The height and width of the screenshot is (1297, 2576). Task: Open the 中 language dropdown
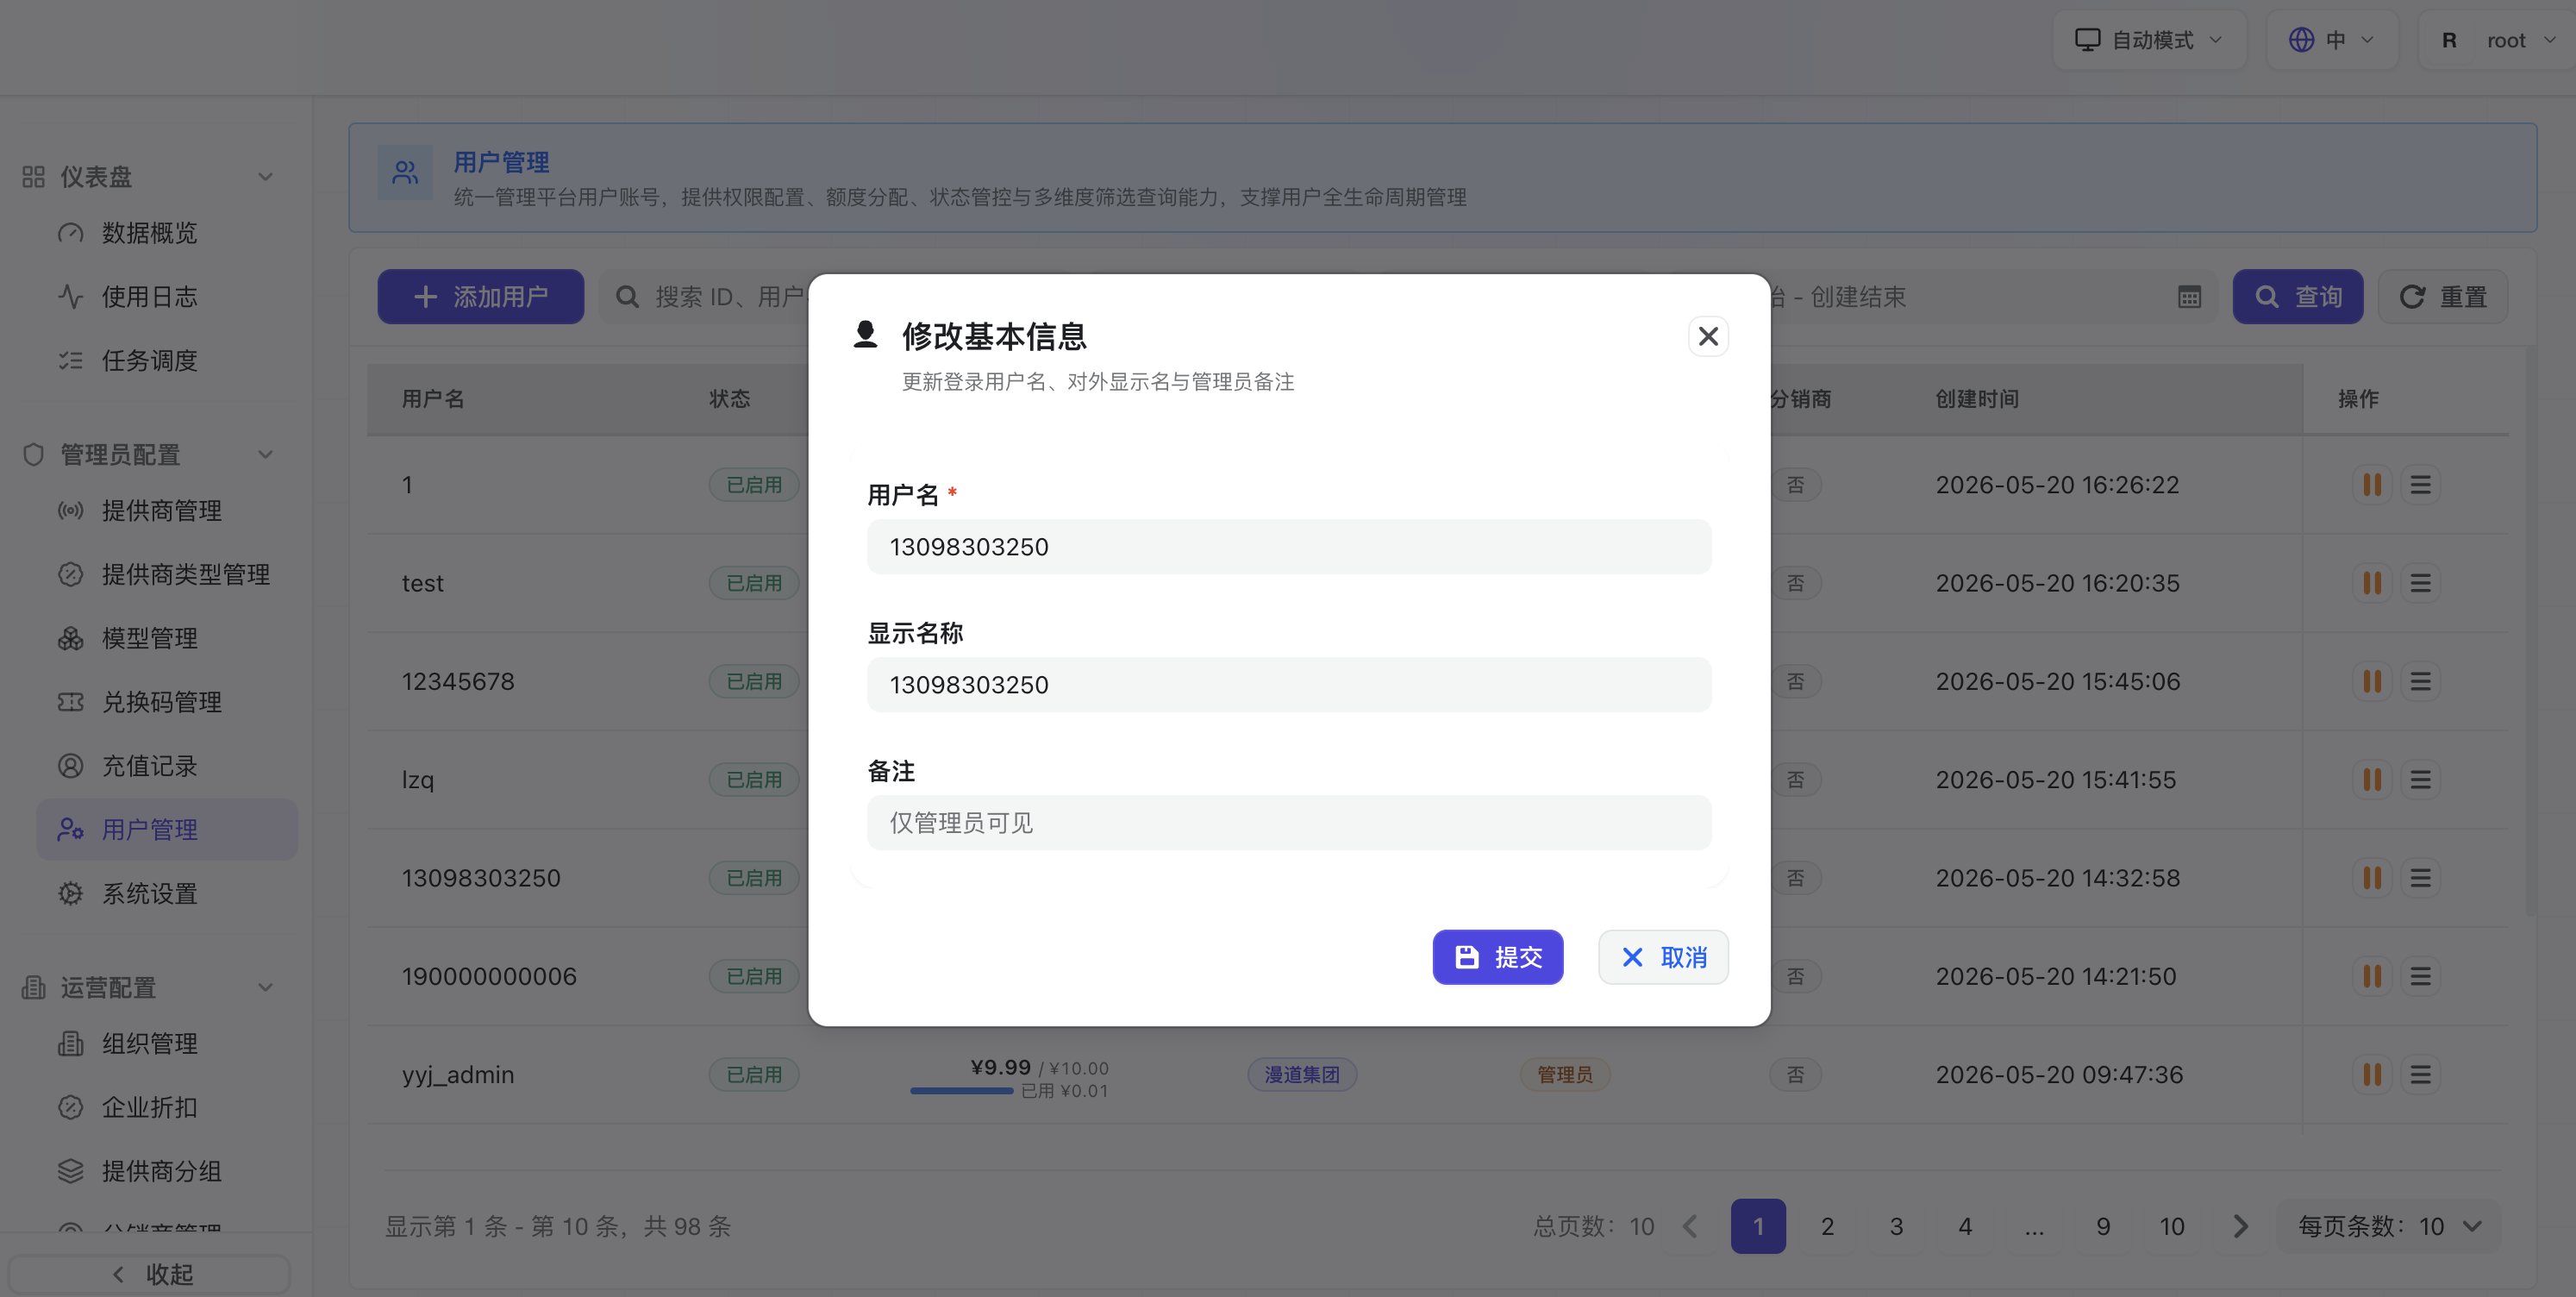click(2331, 40)
